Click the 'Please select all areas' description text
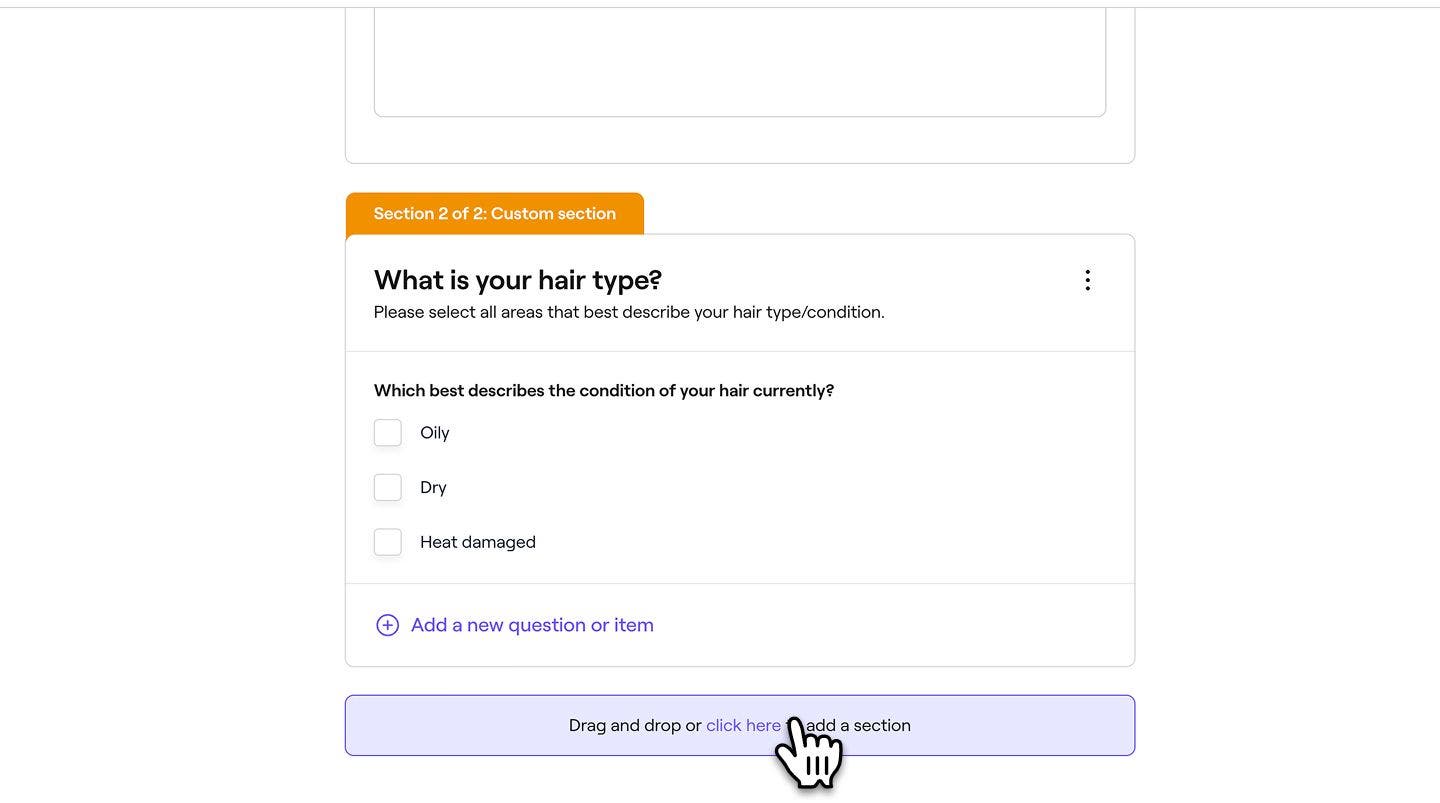 point(629,312)
